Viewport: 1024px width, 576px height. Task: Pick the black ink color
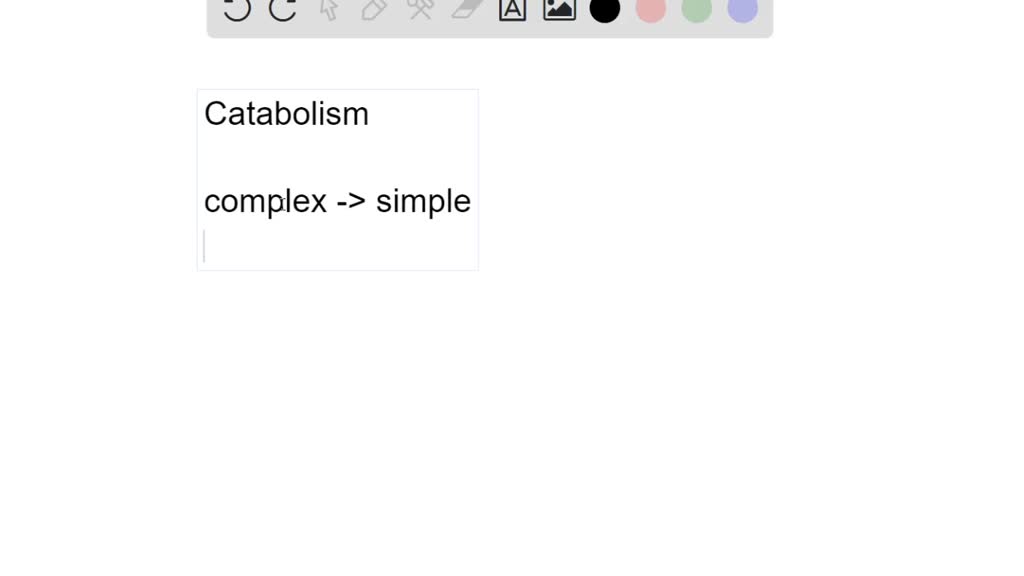tap(605, 10)
